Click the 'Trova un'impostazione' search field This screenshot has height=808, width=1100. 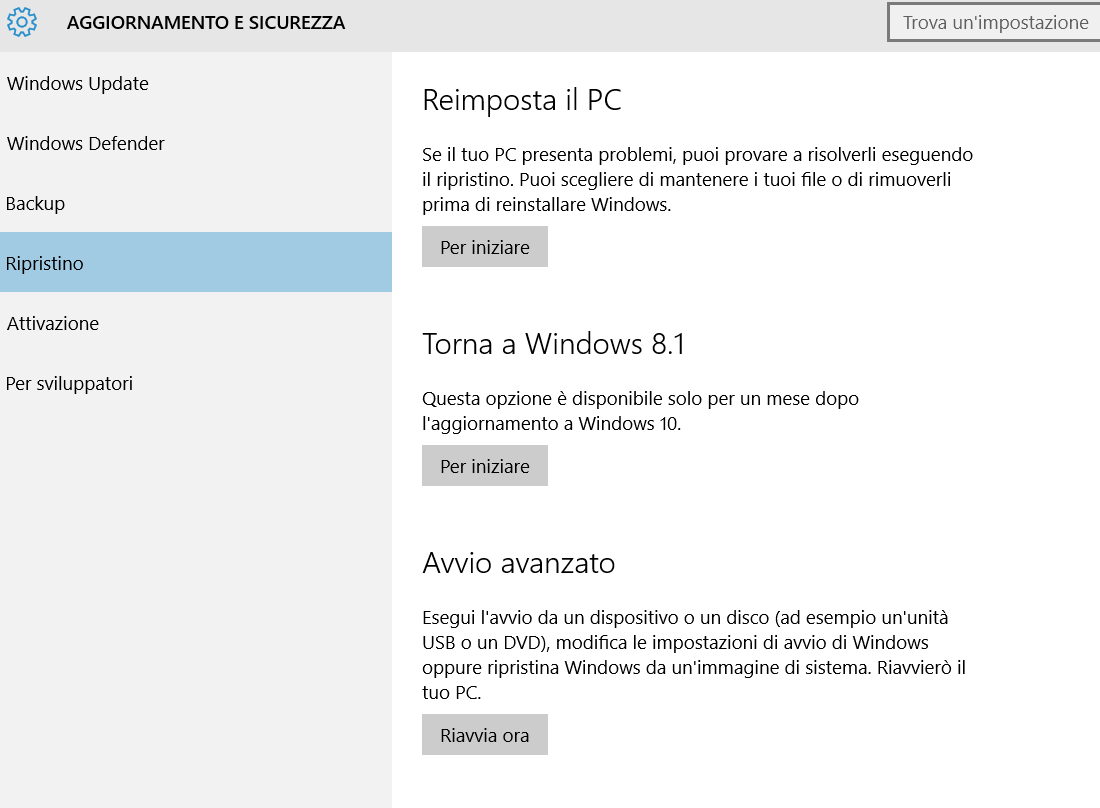pos(994,22)
